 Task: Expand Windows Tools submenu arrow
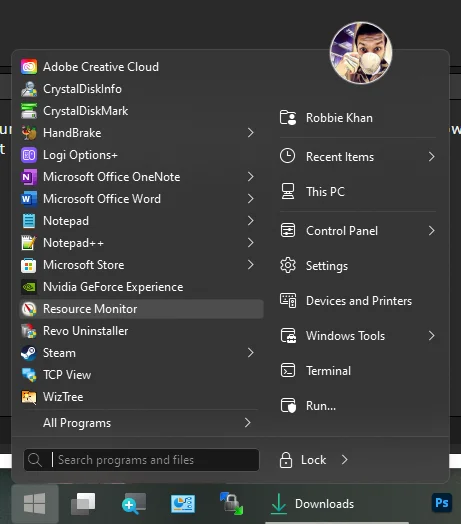[x=432, y=336]
